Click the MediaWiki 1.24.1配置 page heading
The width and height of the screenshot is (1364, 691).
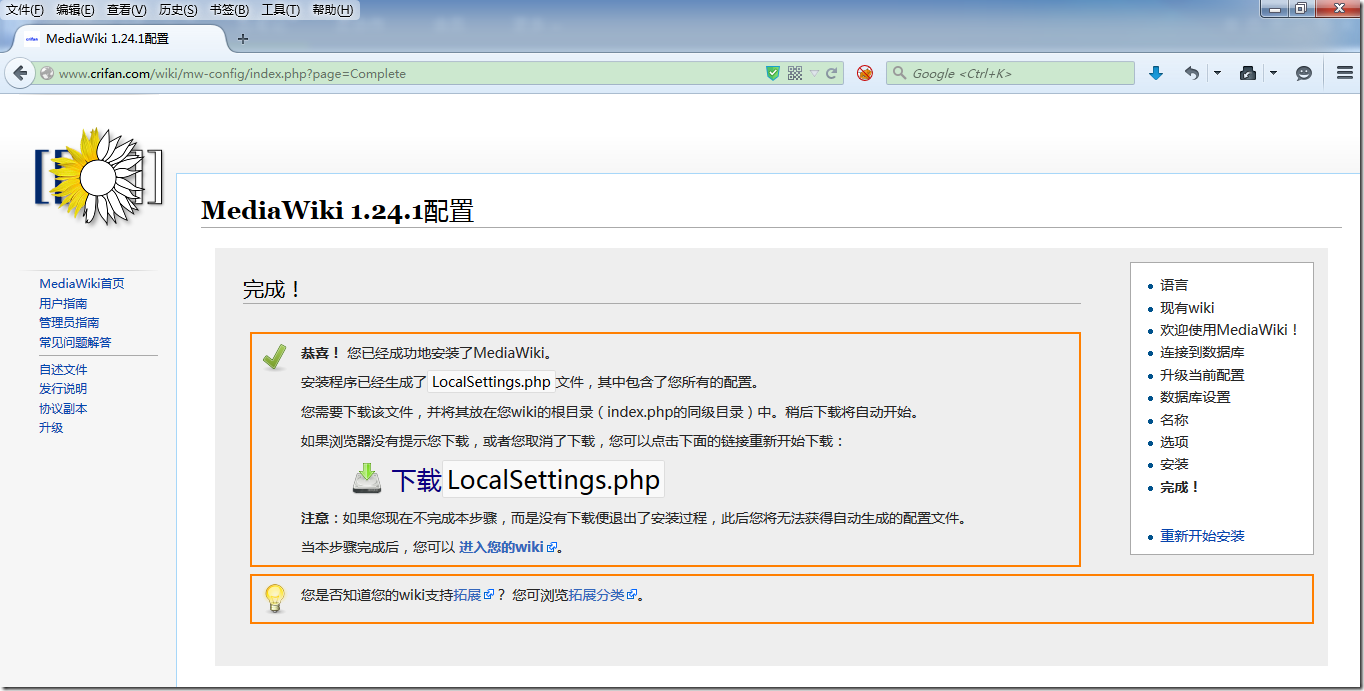click(337, 211)
